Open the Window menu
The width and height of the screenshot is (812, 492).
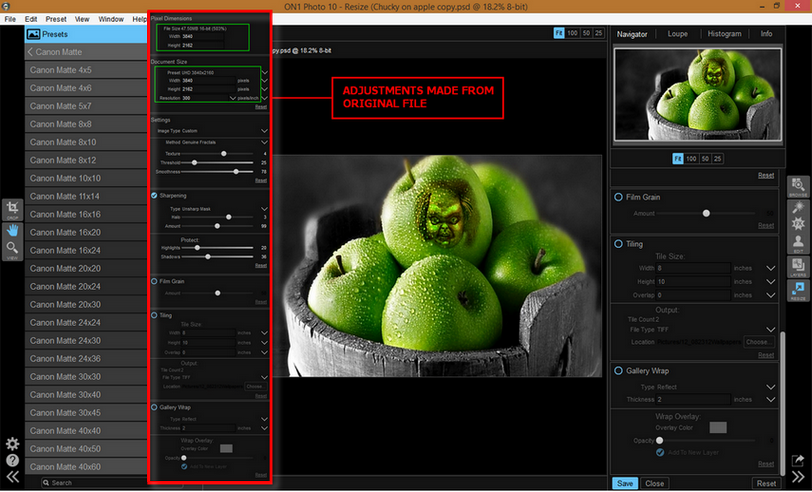click(x=111, y=19)
